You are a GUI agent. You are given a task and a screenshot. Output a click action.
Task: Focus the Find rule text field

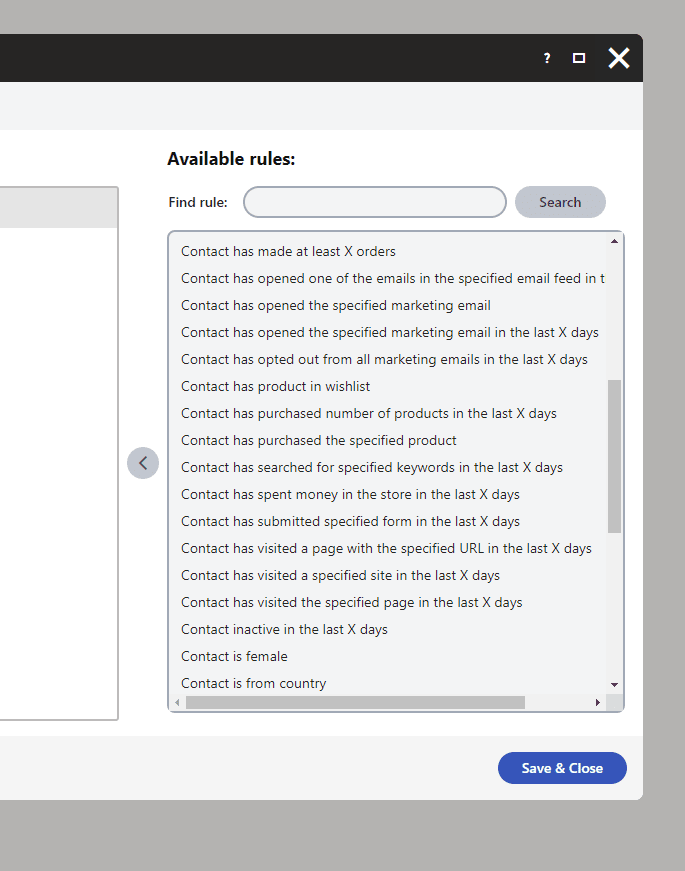(x=375, y=202)
